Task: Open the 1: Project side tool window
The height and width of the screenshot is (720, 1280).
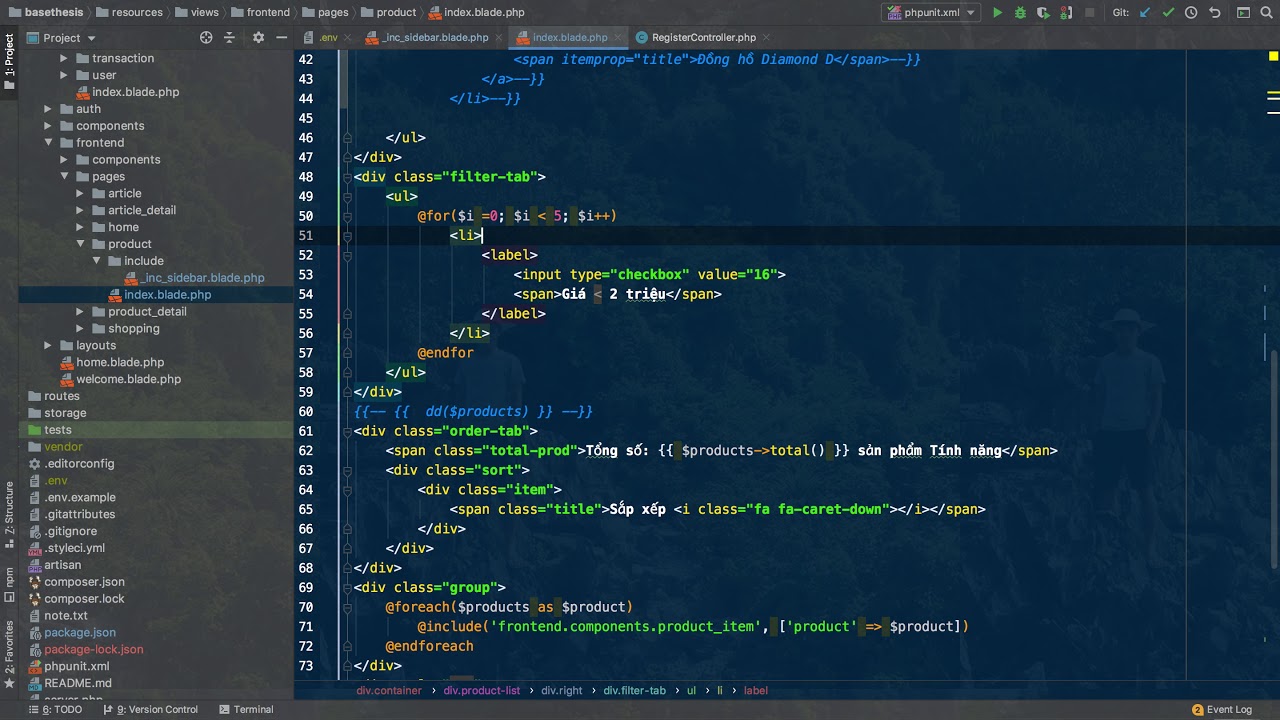Action: [9, 61]
